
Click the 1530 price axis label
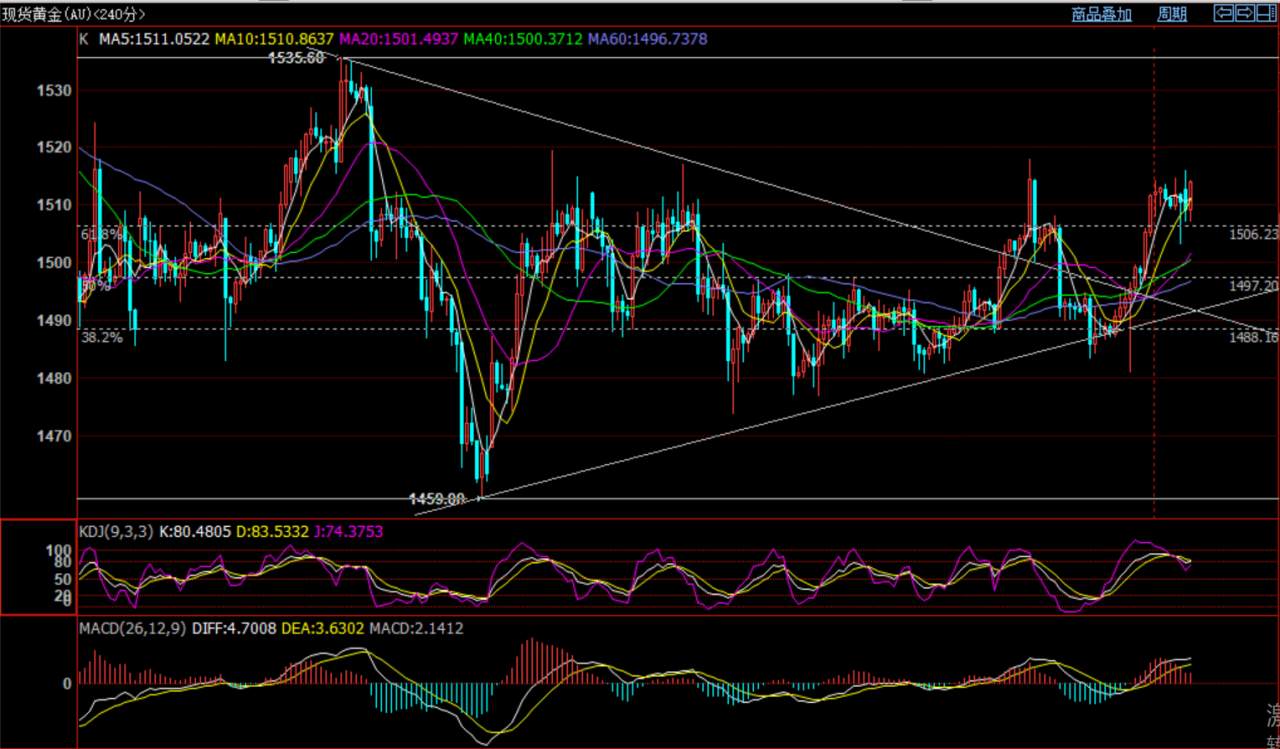[56, 90]
